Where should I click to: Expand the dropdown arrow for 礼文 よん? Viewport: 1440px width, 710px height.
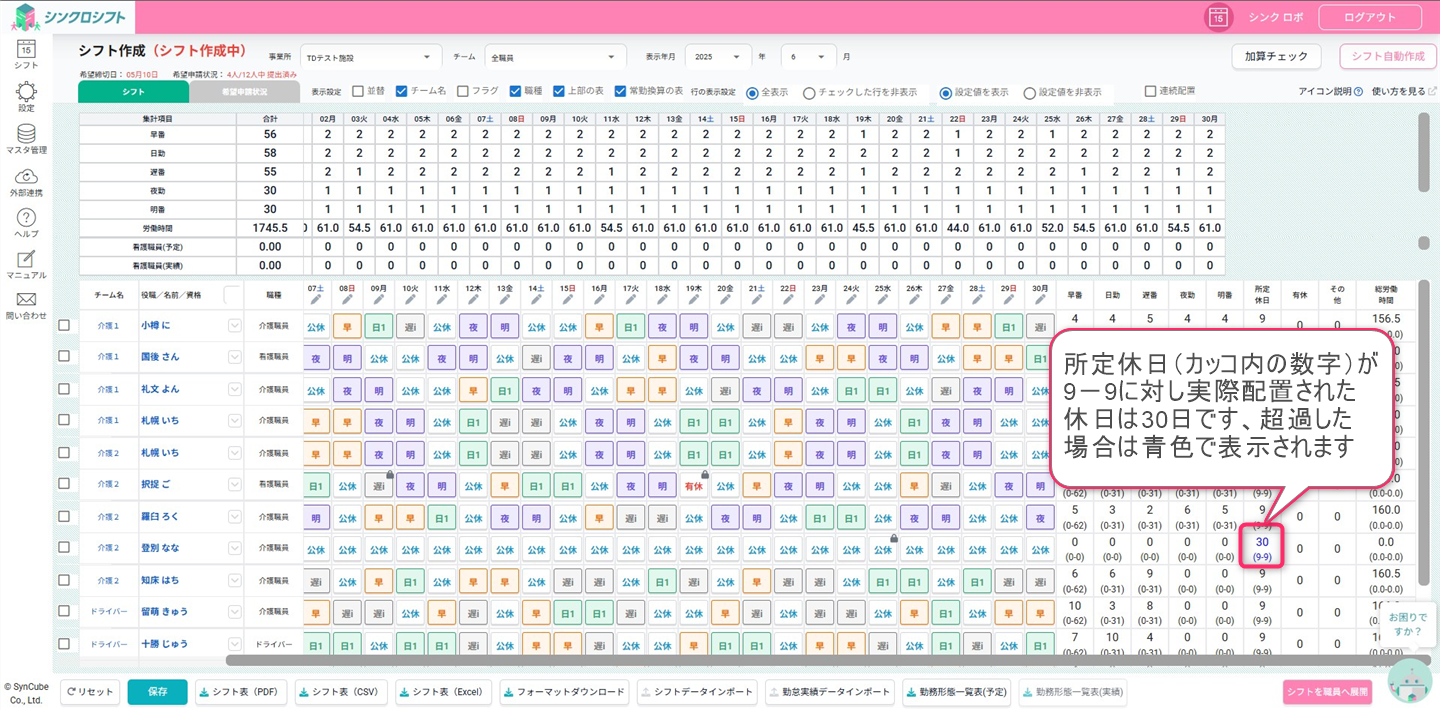pyautogui.click(x=235, y=389)
